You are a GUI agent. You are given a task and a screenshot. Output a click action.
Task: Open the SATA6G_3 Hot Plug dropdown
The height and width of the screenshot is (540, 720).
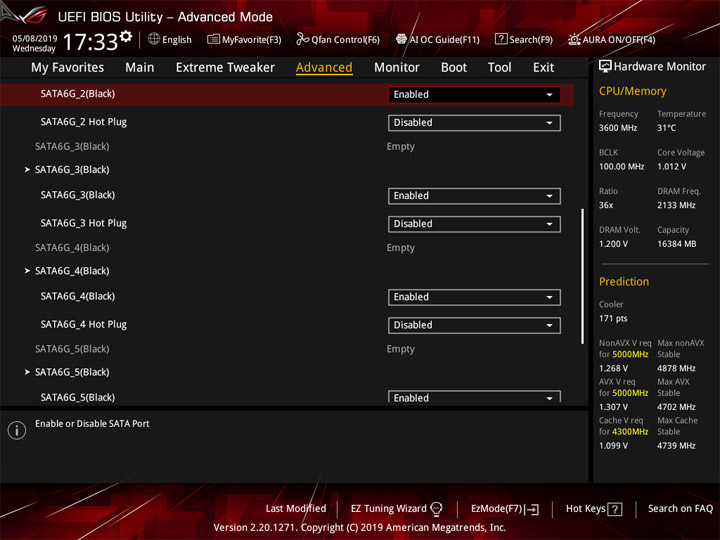[474, 224]
